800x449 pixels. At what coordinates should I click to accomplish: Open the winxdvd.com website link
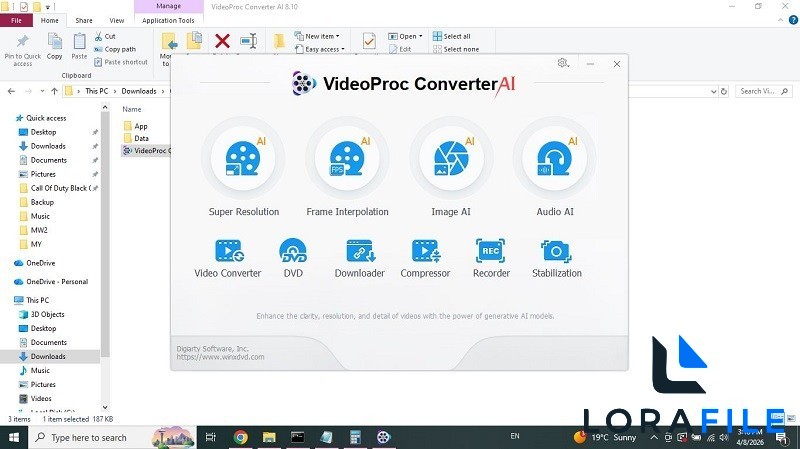(x=220, y=357)
